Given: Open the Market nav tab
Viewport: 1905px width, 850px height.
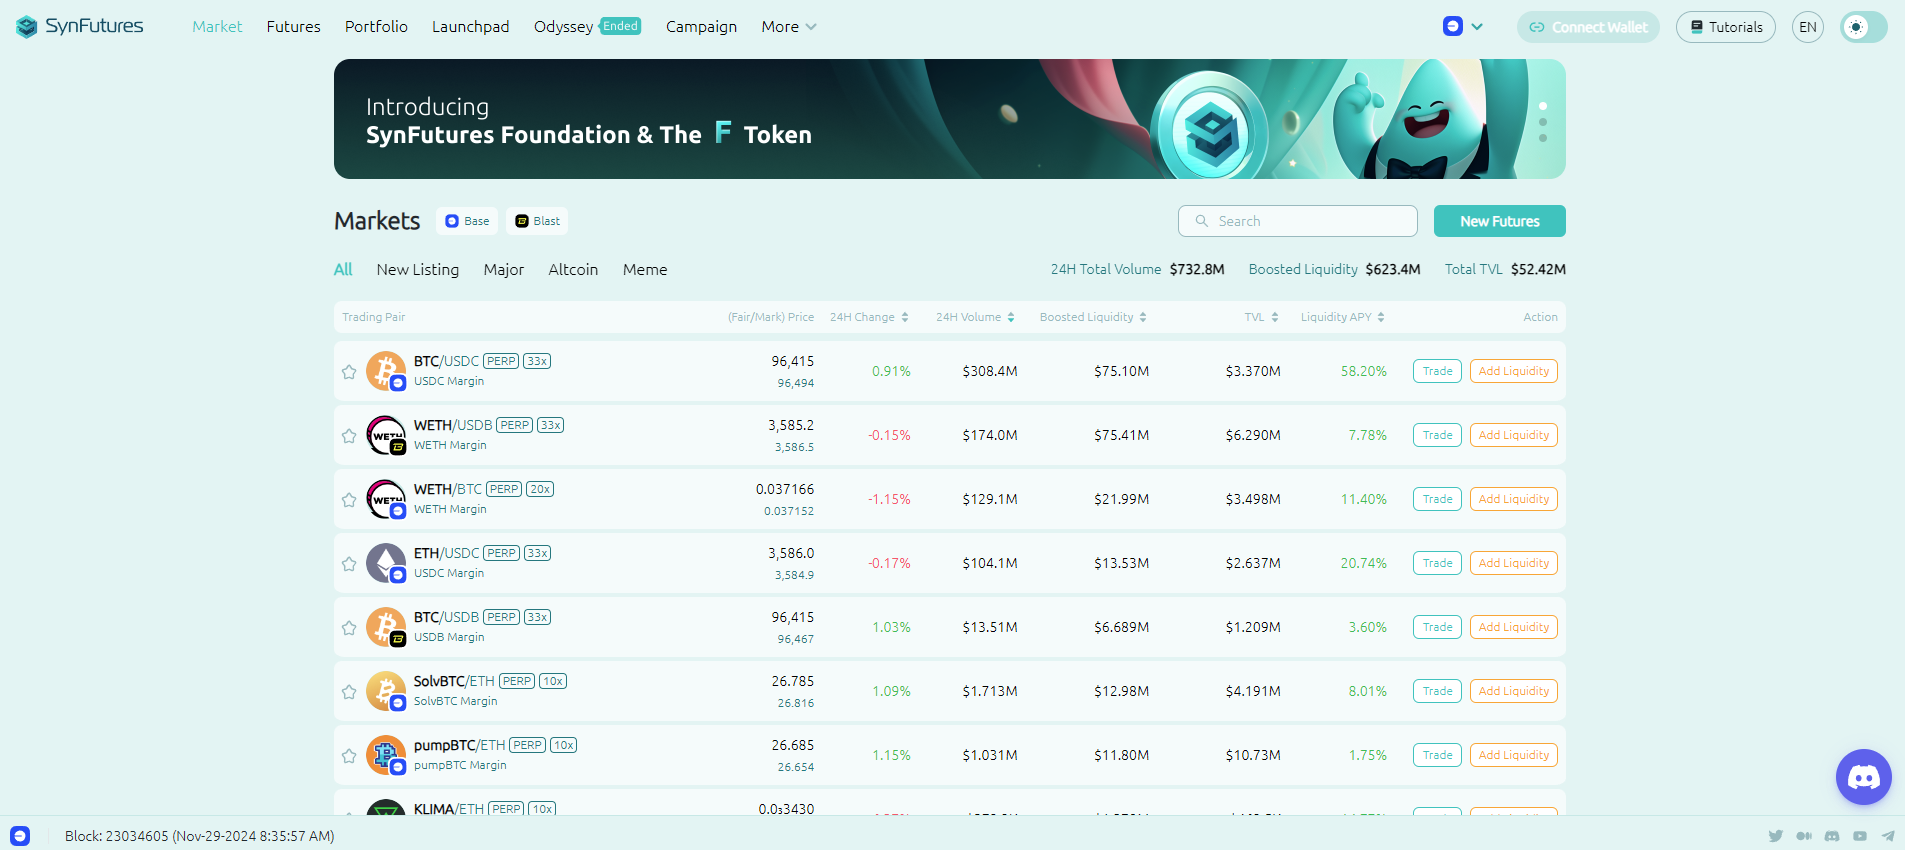Looking at the screenshot, I should (217, 27).
